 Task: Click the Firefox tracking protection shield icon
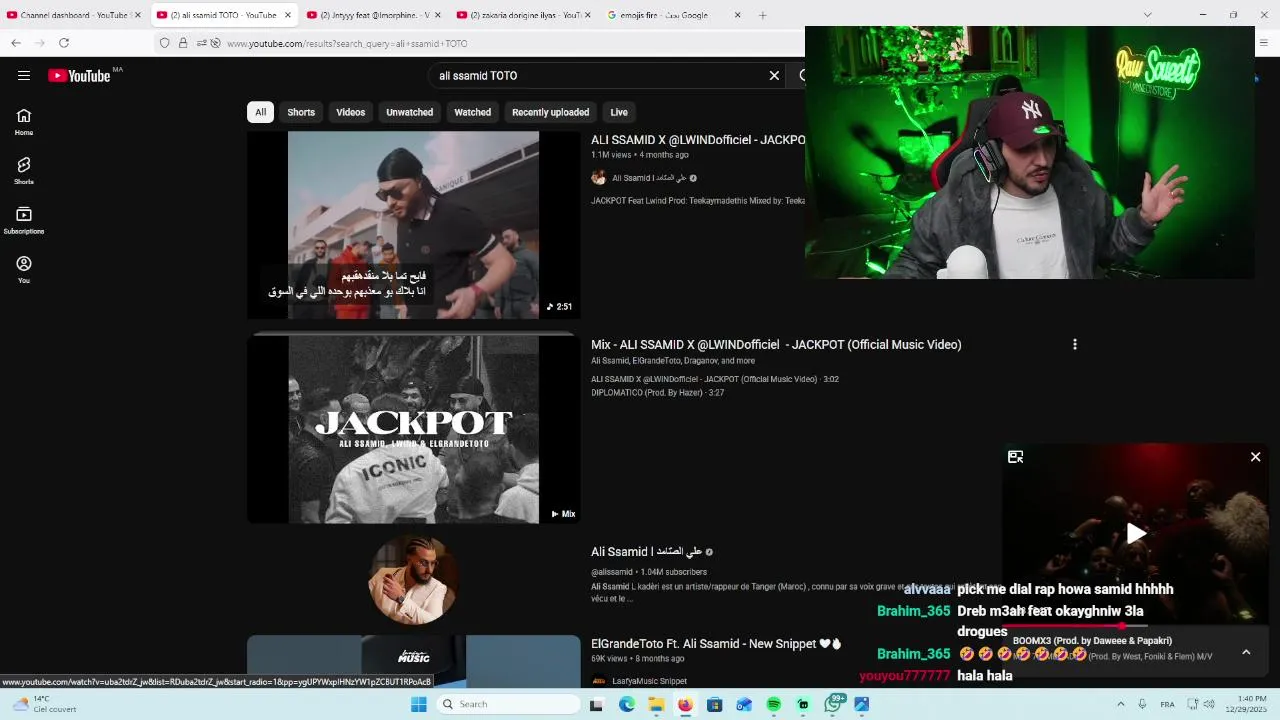165,43
